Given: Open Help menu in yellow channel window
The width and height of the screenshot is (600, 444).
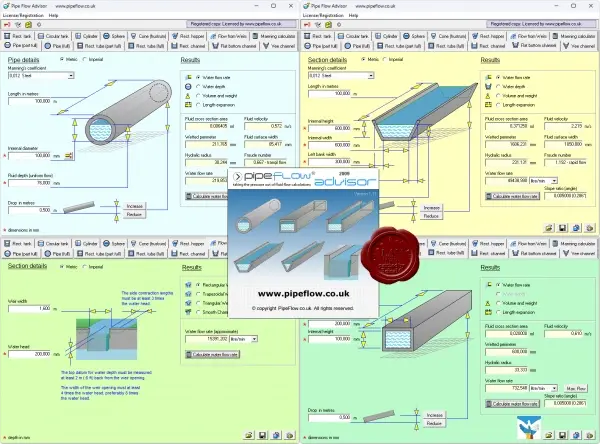Looking at the screenshot, I should (x=353, y=16).
